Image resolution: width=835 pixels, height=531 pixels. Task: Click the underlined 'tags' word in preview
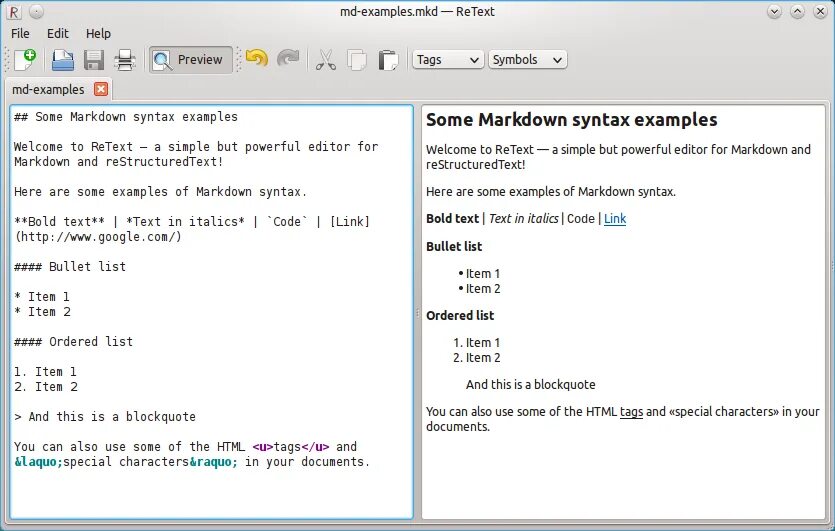coord(632,412)
